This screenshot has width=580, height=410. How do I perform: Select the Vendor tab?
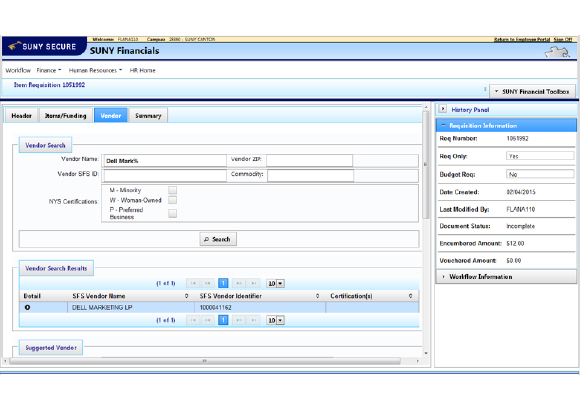(111, 115)
